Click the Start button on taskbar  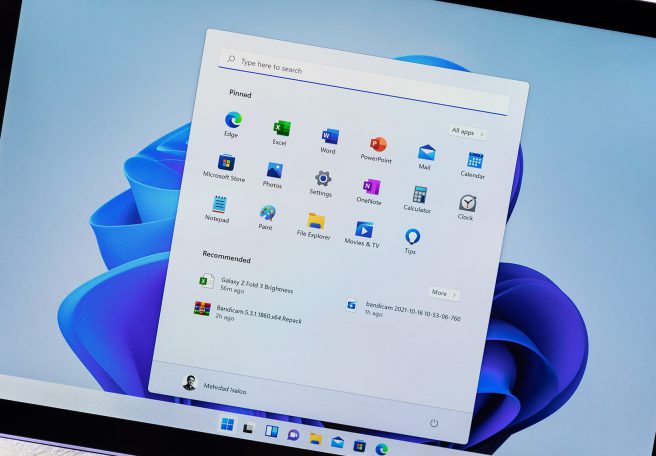(227, 424)
